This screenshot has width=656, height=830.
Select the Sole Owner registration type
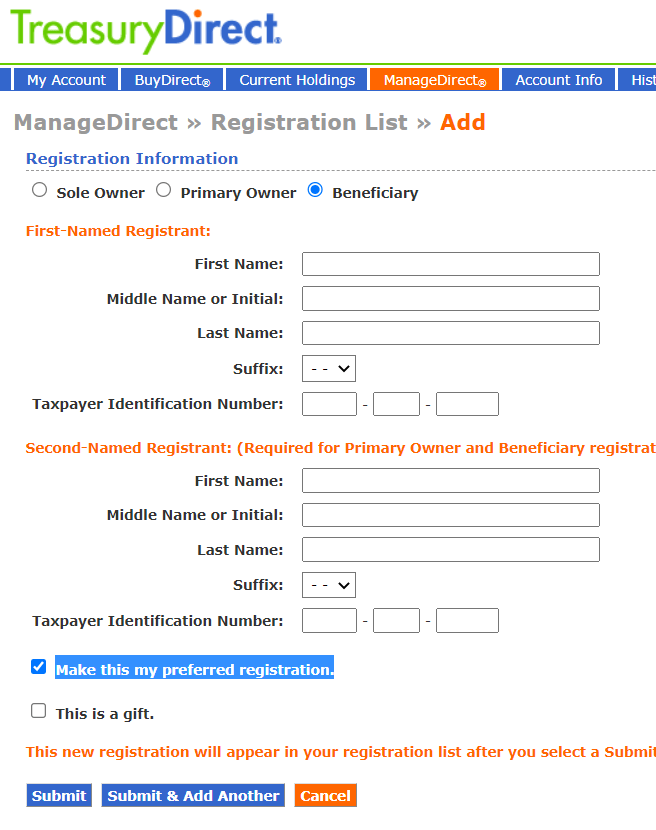coord(38,188)
